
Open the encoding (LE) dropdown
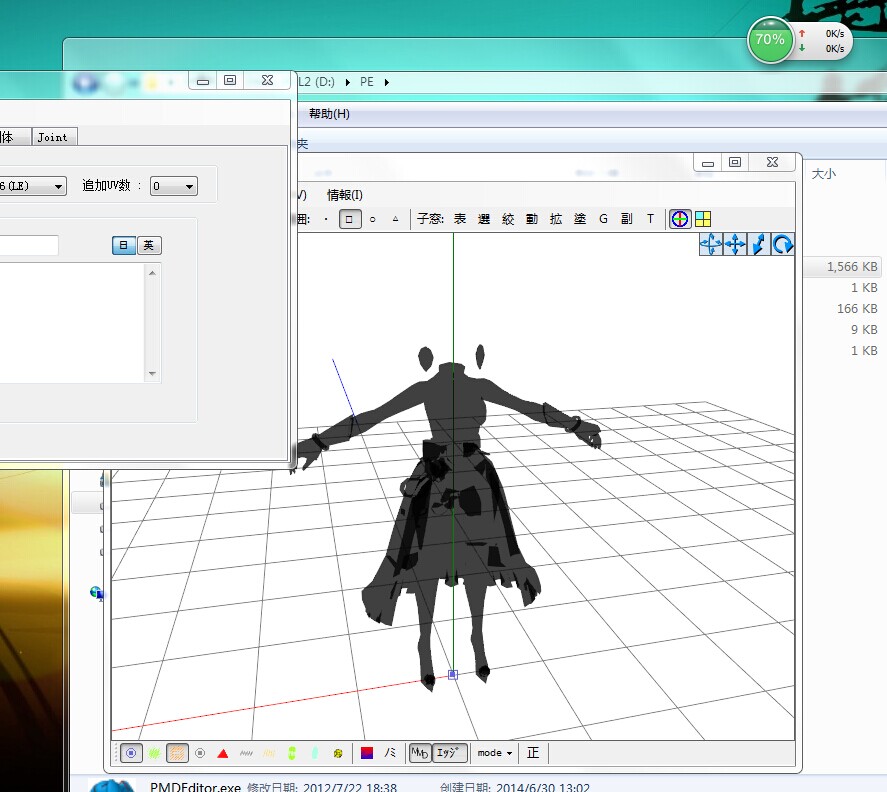pos(33,186)
